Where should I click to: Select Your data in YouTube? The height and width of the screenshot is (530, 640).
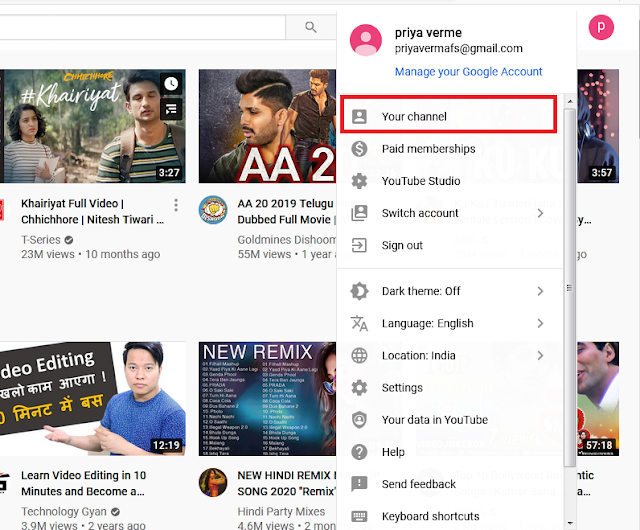click(x=451, y=420)
